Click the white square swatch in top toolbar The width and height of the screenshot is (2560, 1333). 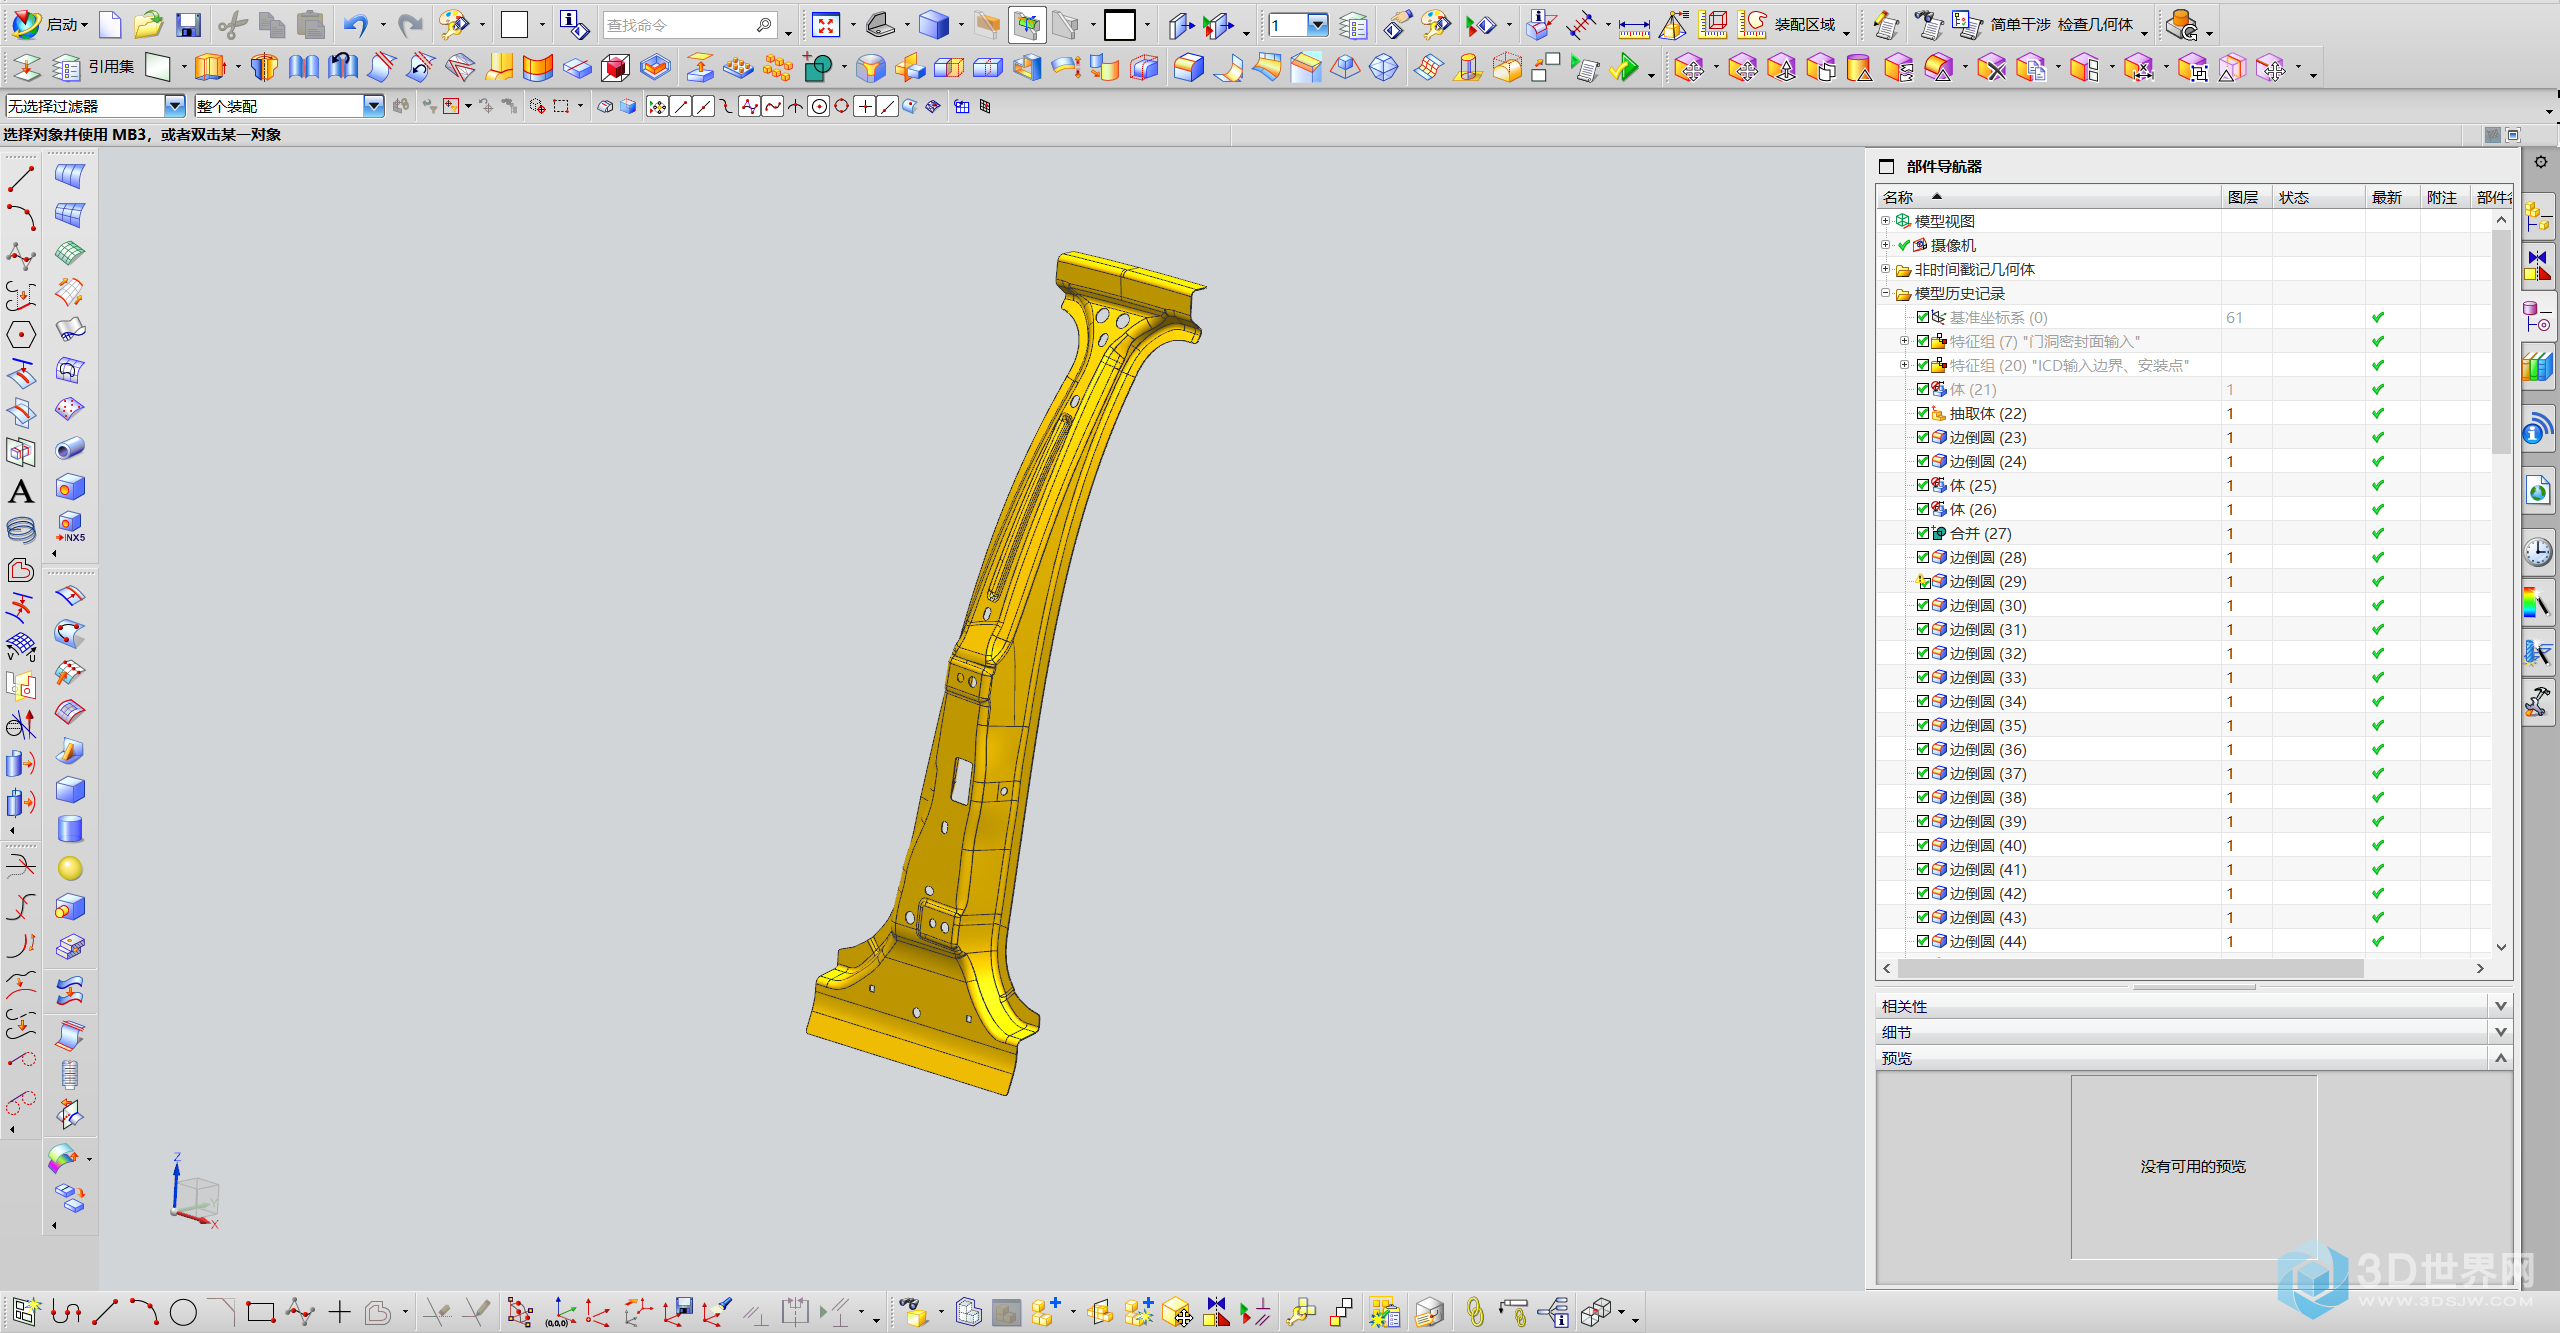(514, 25)
